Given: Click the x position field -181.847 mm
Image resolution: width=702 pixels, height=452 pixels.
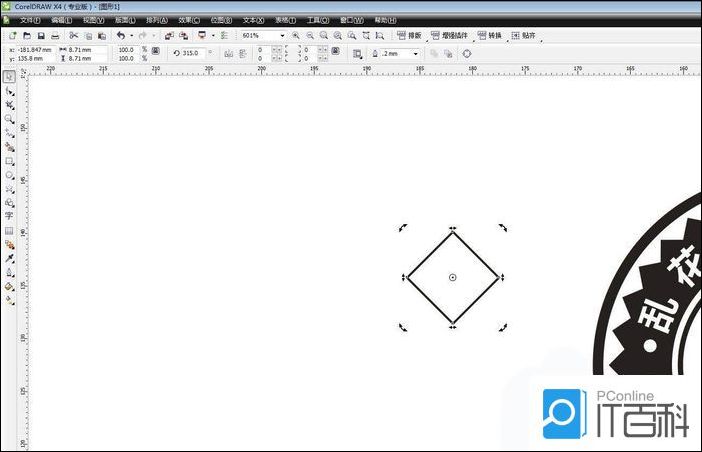Looking at the screenshot, I should (x=35, y=50).
